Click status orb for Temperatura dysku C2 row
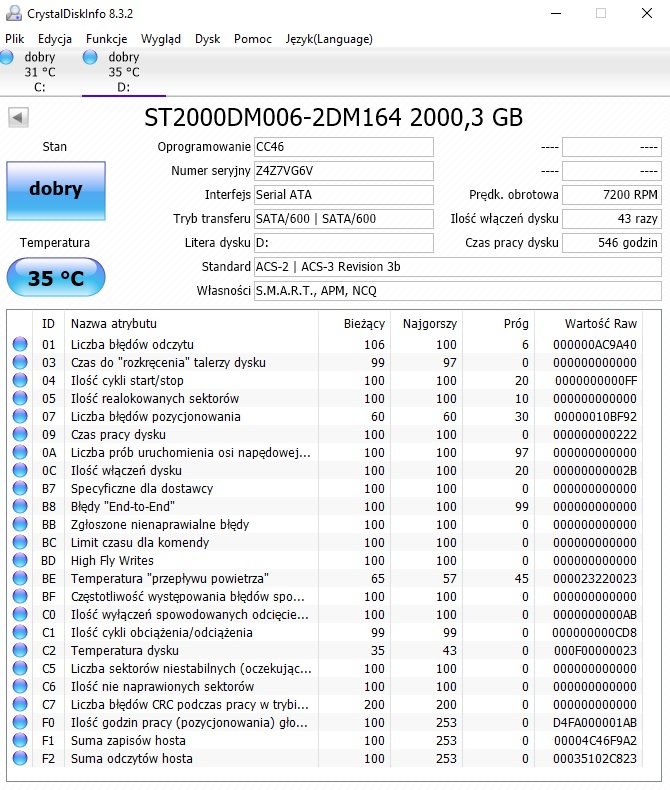The height and width of the screenshot is (790, 670). 20,650
